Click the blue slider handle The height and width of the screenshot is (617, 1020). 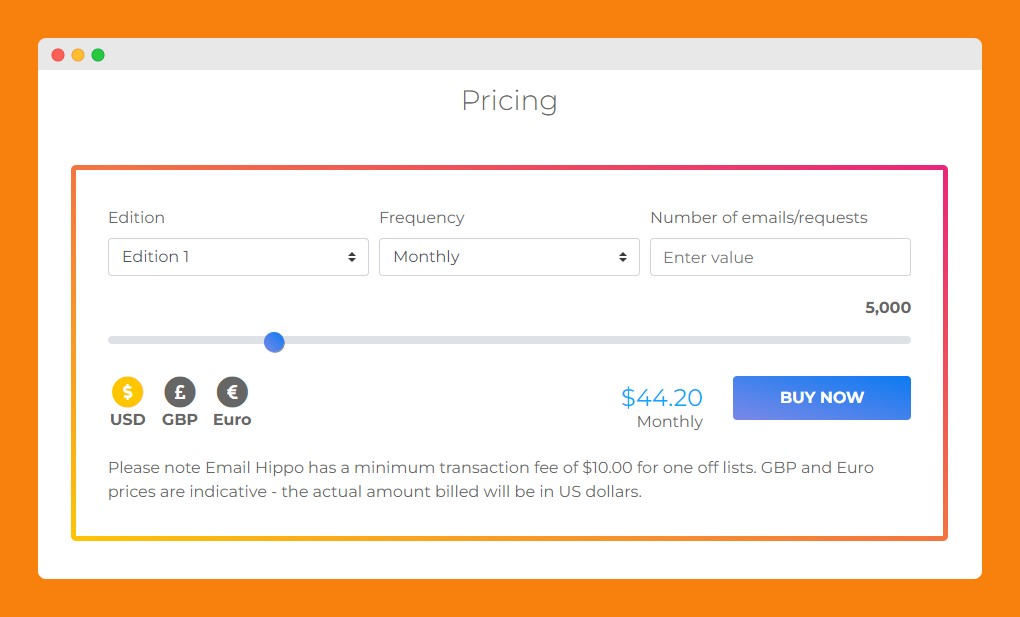tap(274, 342)
